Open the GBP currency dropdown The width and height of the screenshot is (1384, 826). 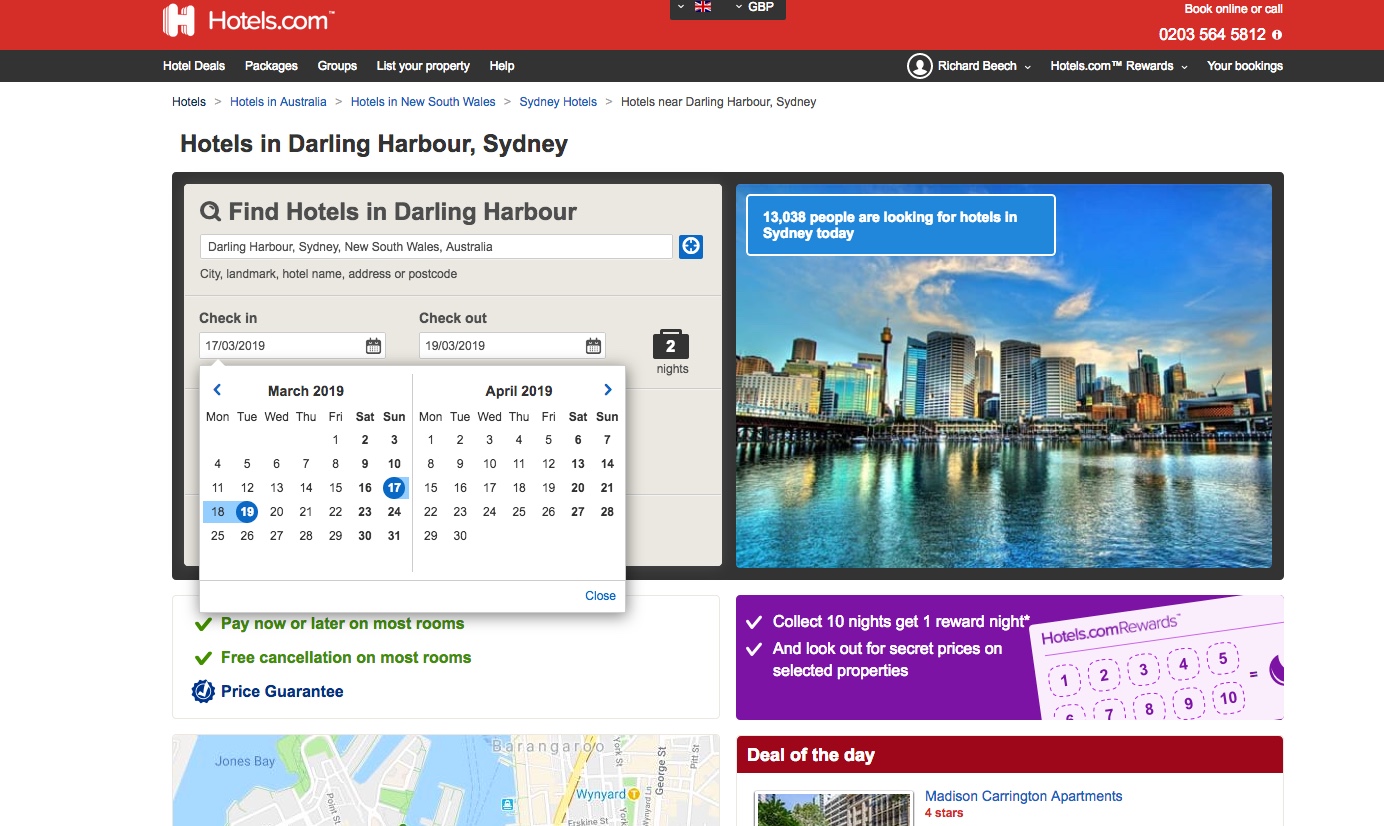(x=754, y=7)
